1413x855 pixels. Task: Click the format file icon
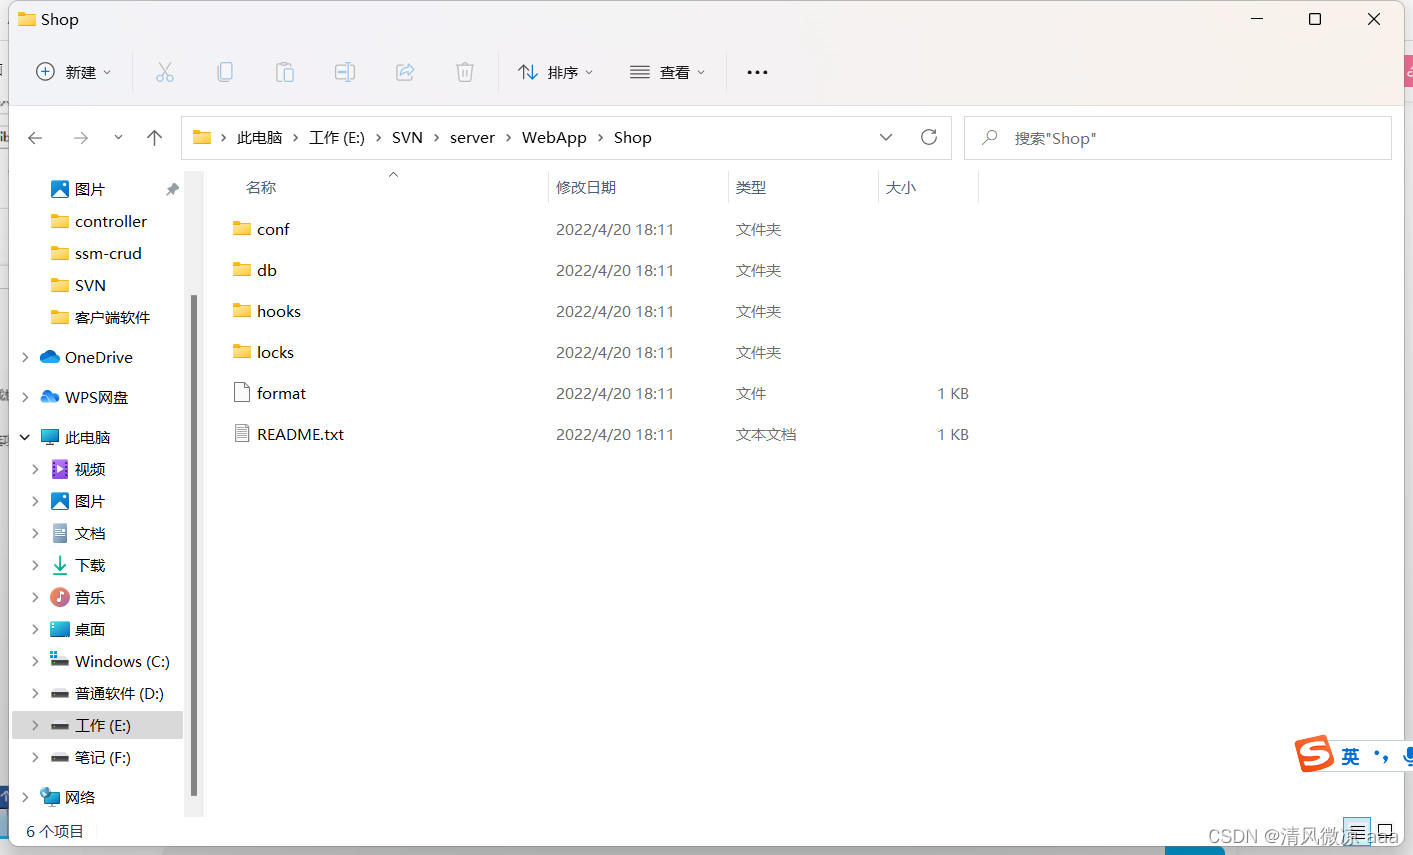pyautogui.click(x=242, y=392)
